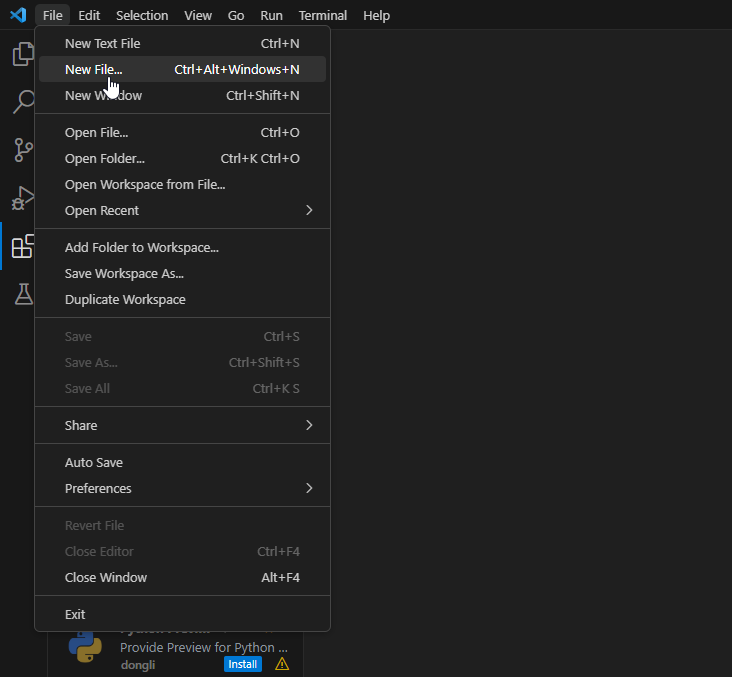Open the Selection menu
The height and width of the screenshot is (677, 732).
(x=142, y=15)
